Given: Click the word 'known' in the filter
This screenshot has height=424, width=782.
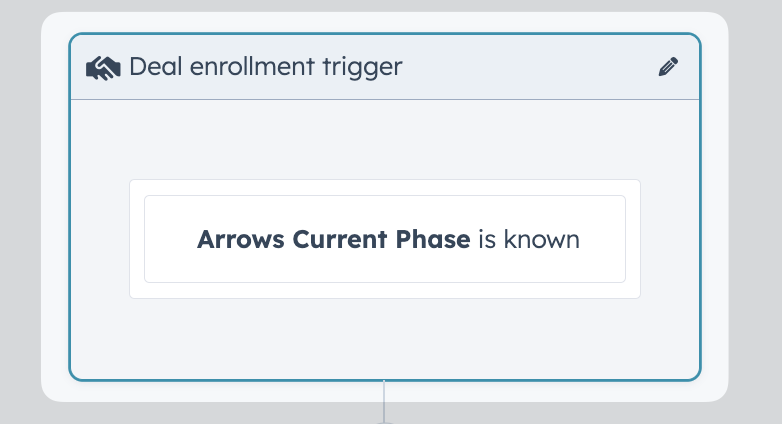Looking at the screenshot, I should 542,239.
